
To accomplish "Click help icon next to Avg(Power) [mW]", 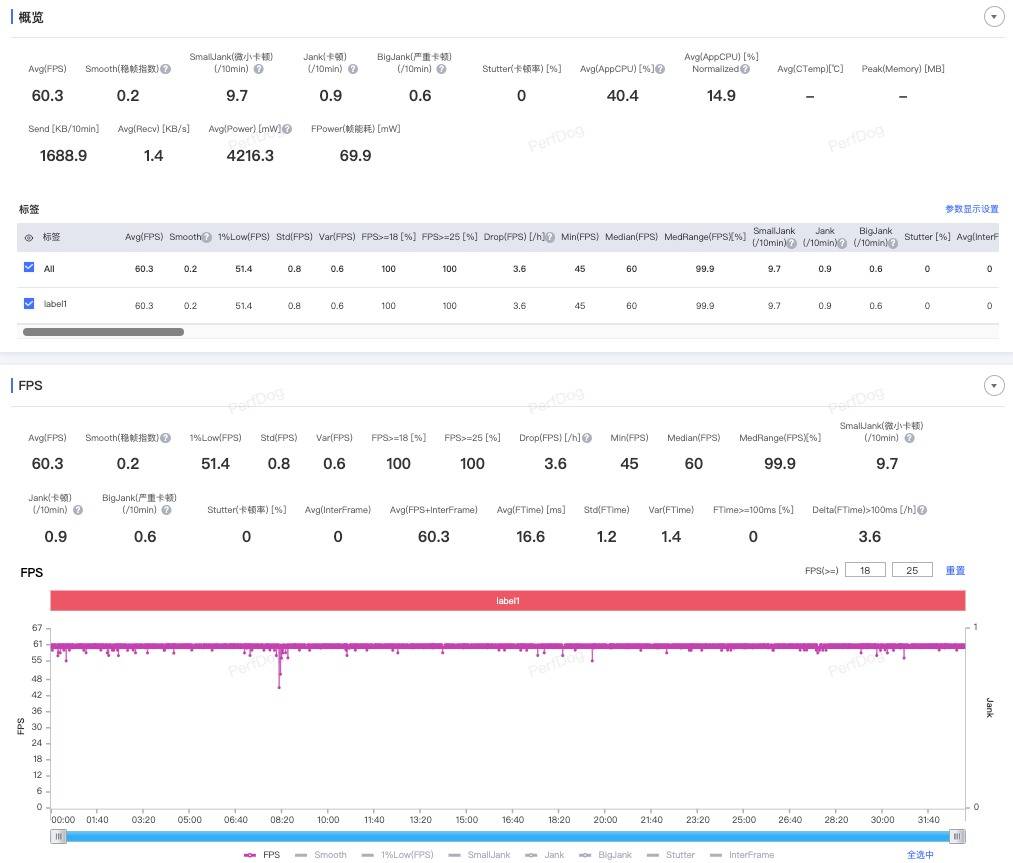I will [x=287, y=129].
